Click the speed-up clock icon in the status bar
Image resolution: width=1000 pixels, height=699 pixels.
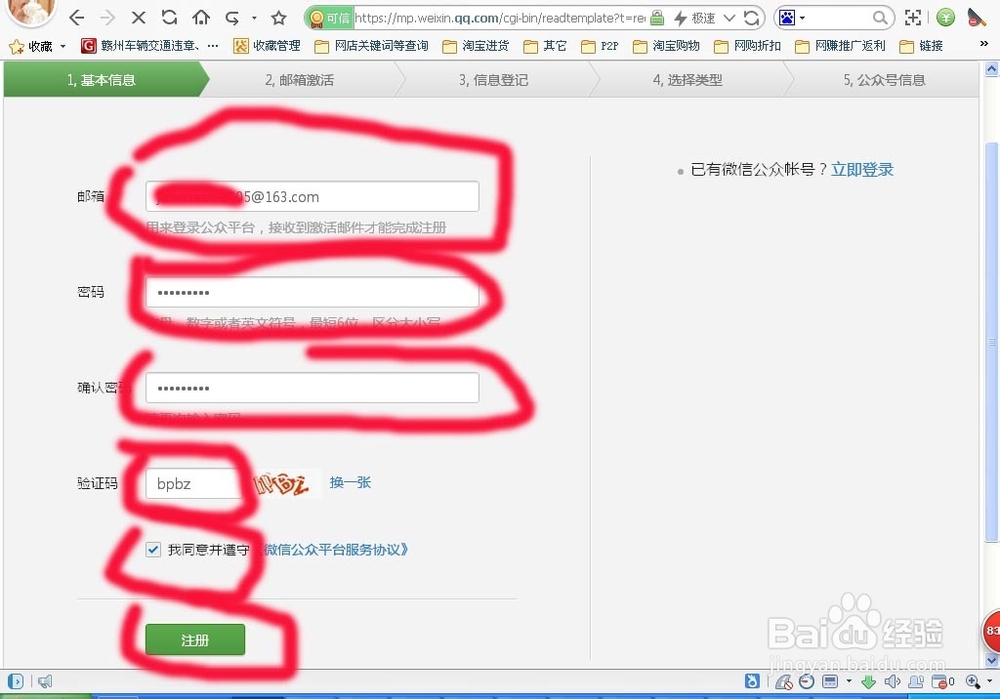pyautogui.click(x=806, y=681)
